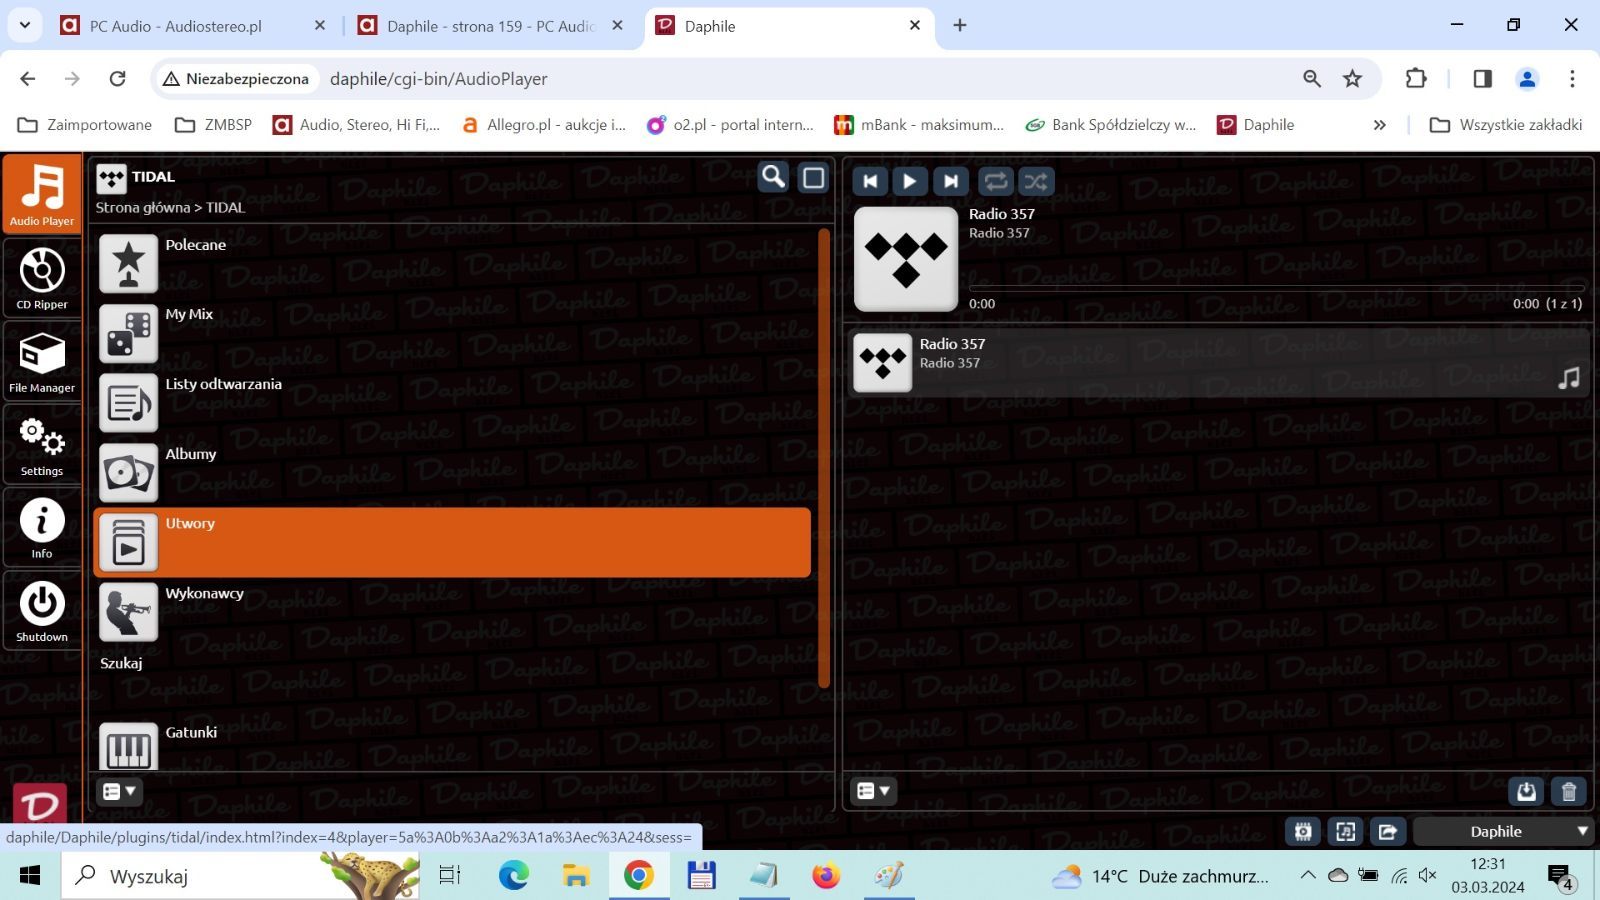
Task: Click the Niezabezpieczona security indicator
Action: [237, 79]
